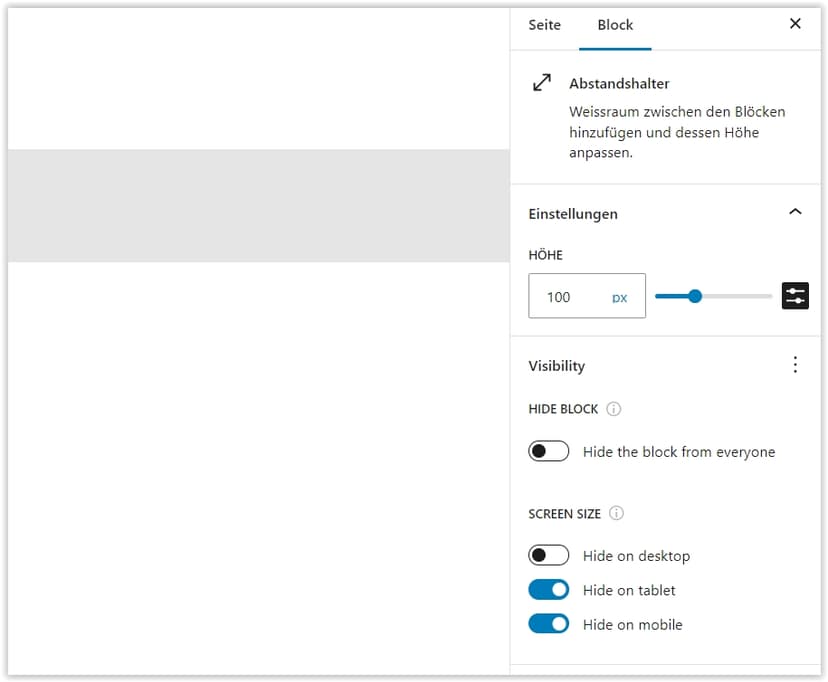Viewport: 828px width, 682px height.
Task: Open the px unit selector
Action: [619, 298]
